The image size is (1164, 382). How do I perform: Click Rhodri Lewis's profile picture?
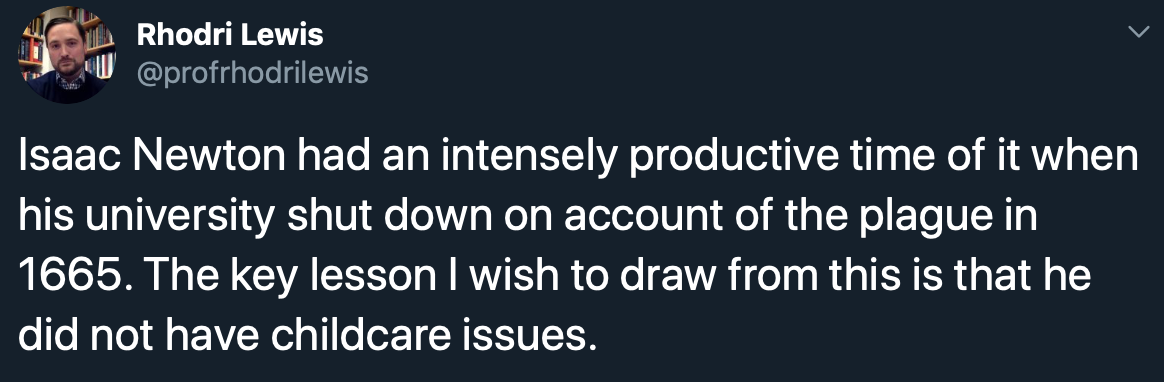point(66,55)
